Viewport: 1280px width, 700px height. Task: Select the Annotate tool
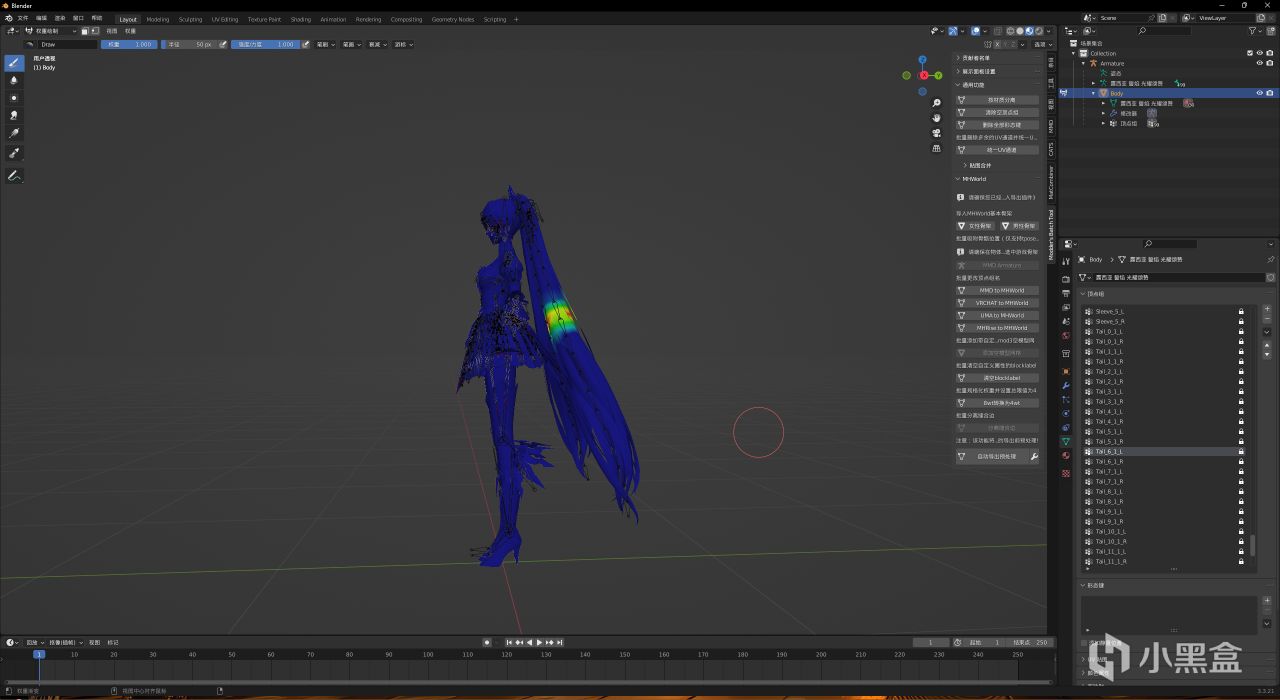point(14,176)
